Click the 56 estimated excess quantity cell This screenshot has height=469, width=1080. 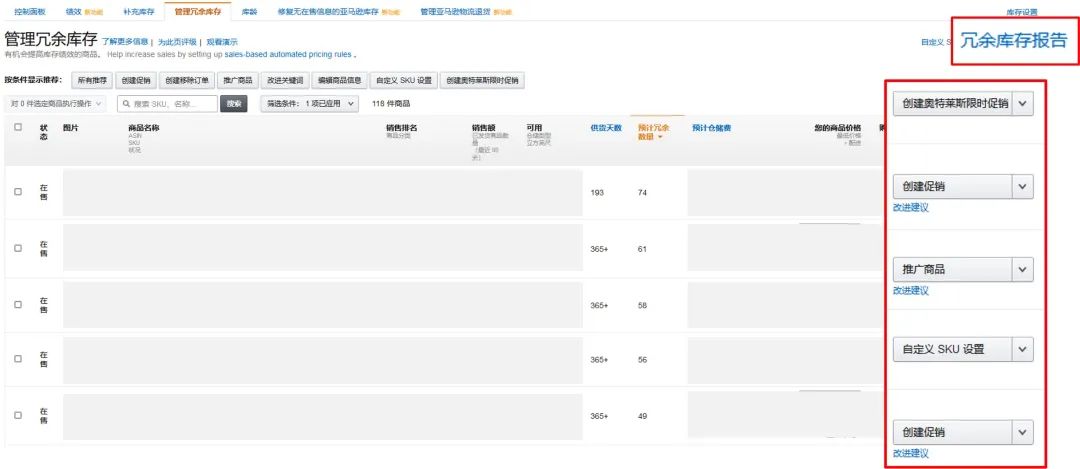coord(642,359)
